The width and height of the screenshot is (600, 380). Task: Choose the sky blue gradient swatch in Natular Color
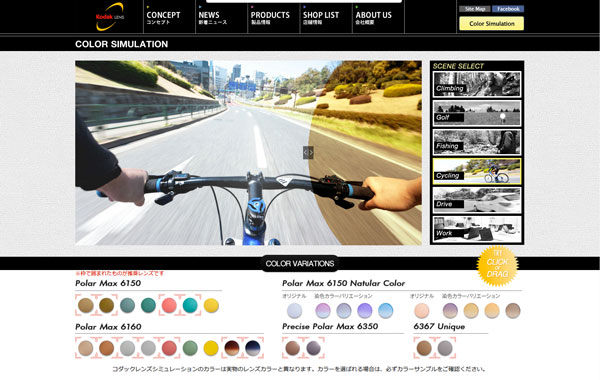[x=386, y=310]
